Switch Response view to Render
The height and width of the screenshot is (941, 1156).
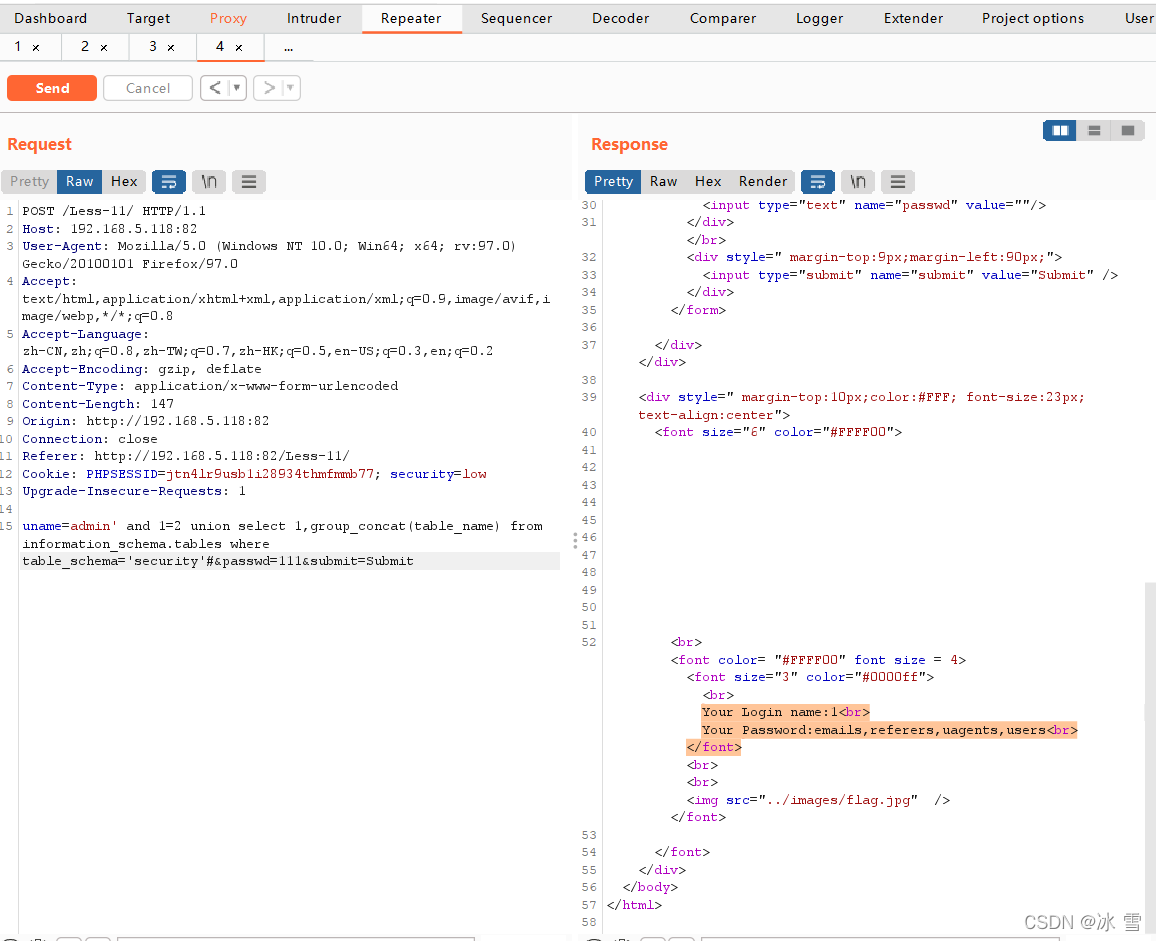pos(763,181)
